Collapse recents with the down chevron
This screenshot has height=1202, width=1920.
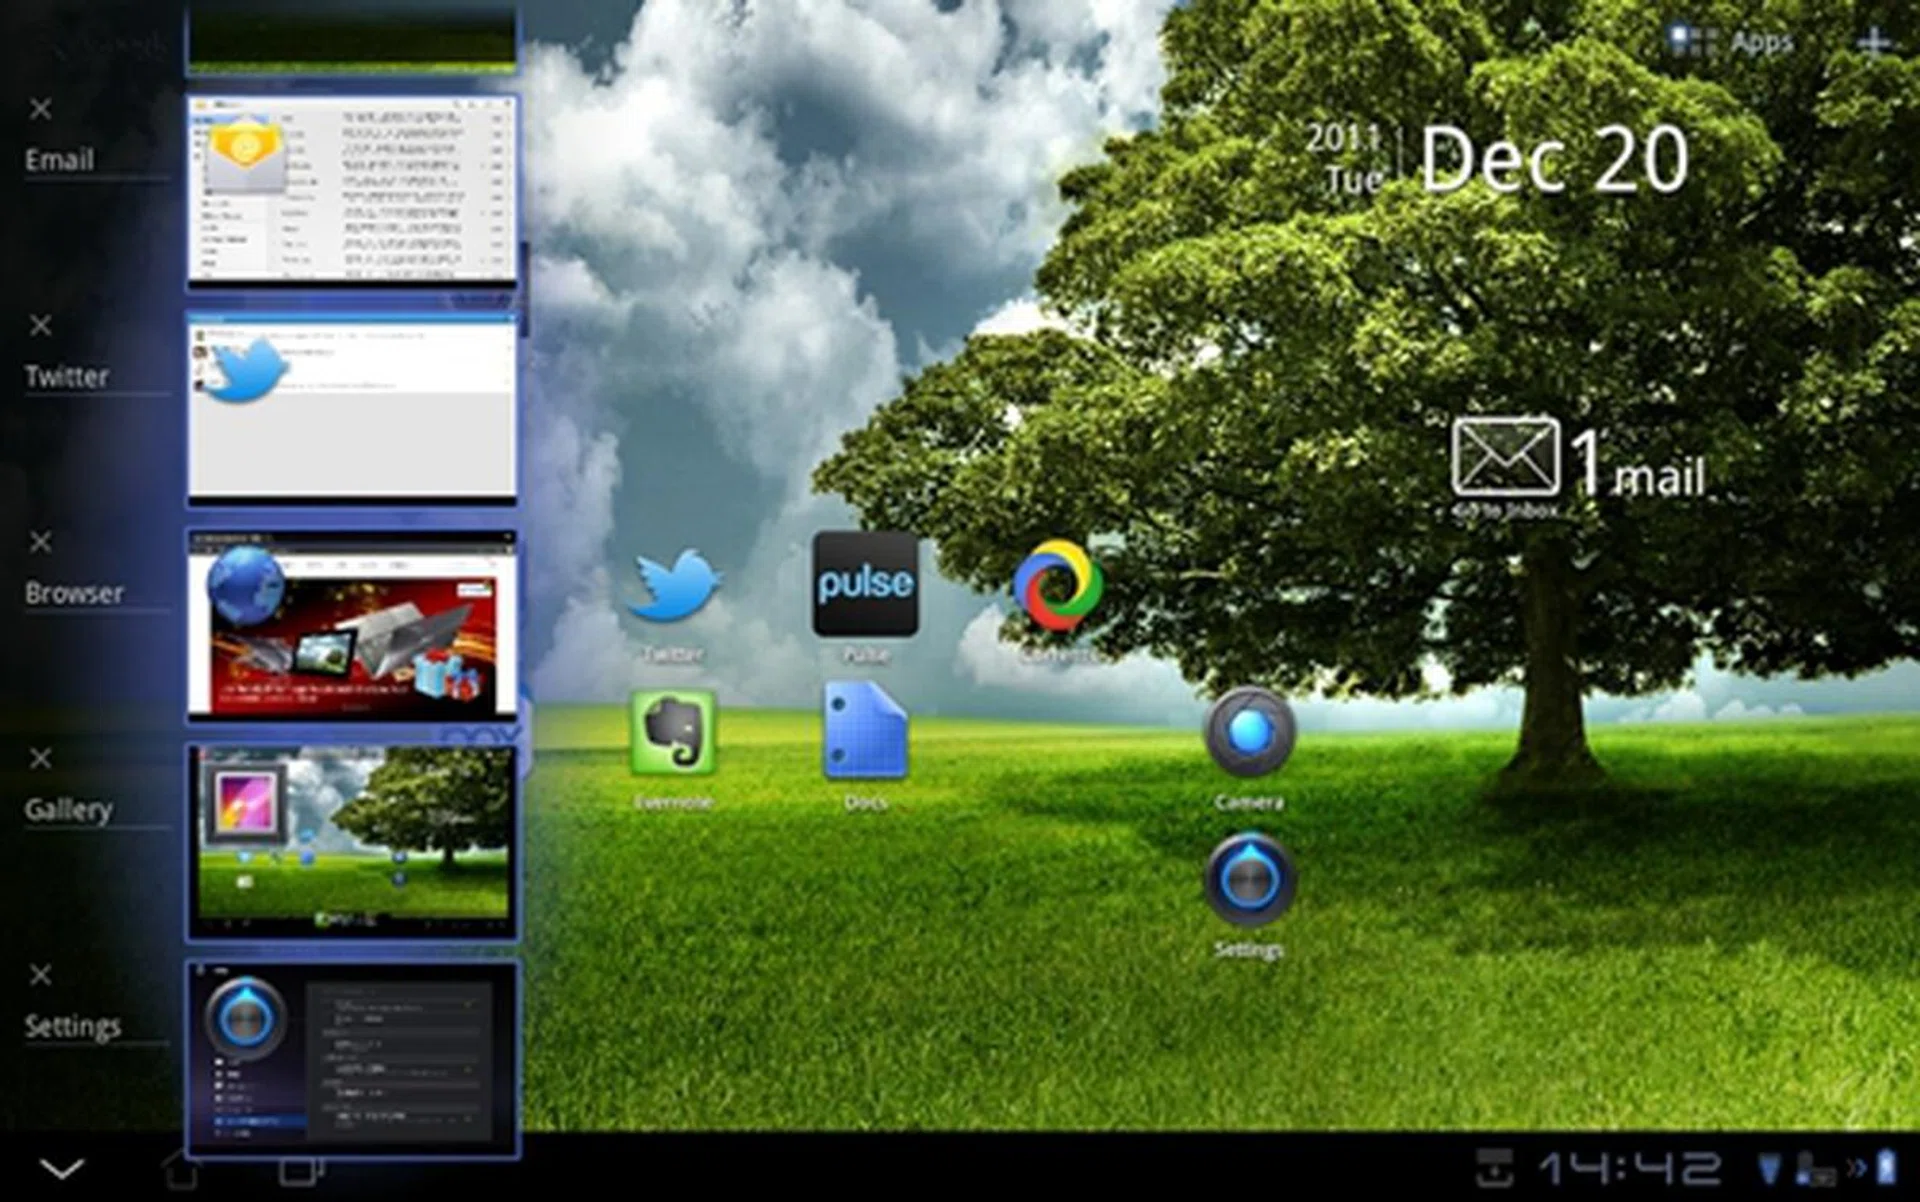62,1168
